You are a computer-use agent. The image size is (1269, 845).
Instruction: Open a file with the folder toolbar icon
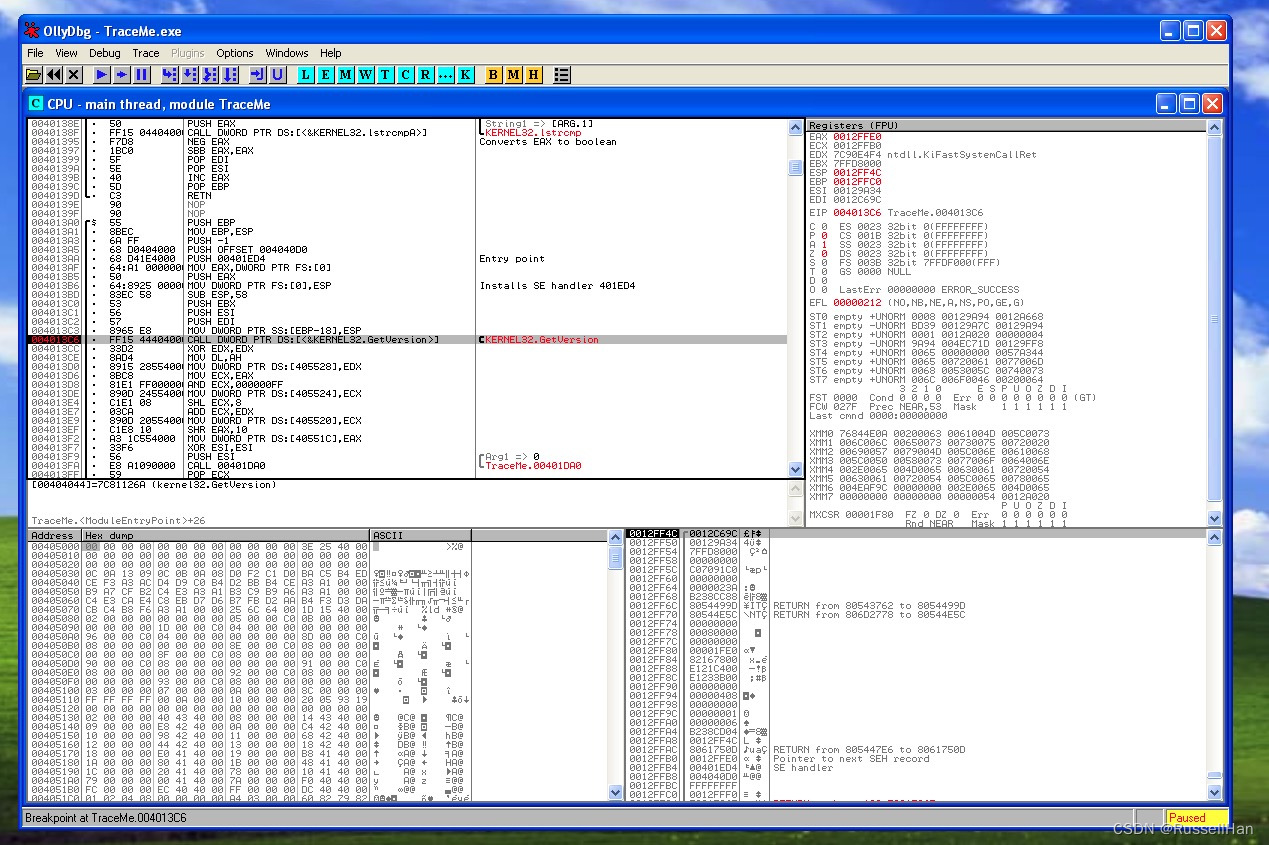33,75
